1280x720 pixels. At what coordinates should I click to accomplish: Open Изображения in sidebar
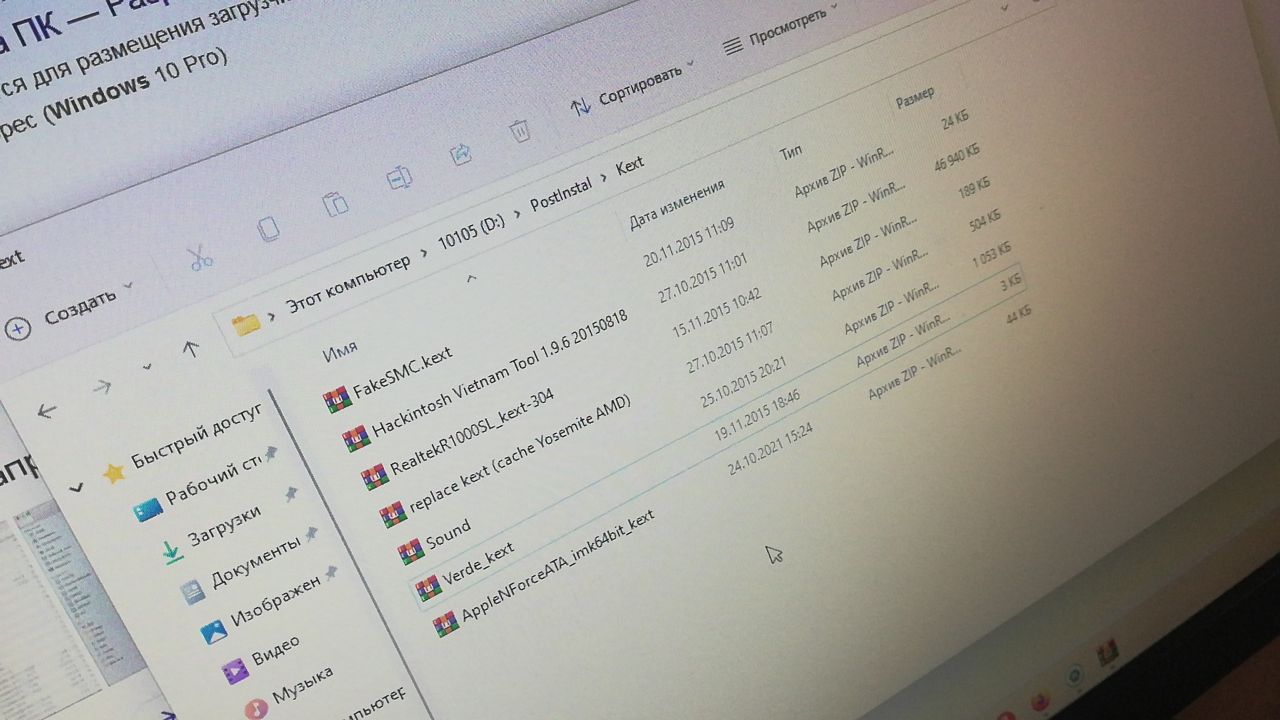point(261,606)
